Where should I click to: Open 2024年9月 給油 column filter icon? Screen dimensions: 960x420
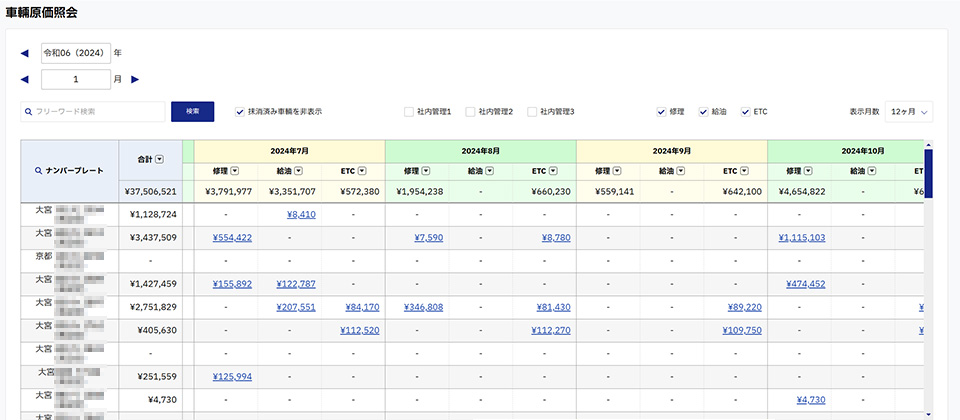(681, 171)
